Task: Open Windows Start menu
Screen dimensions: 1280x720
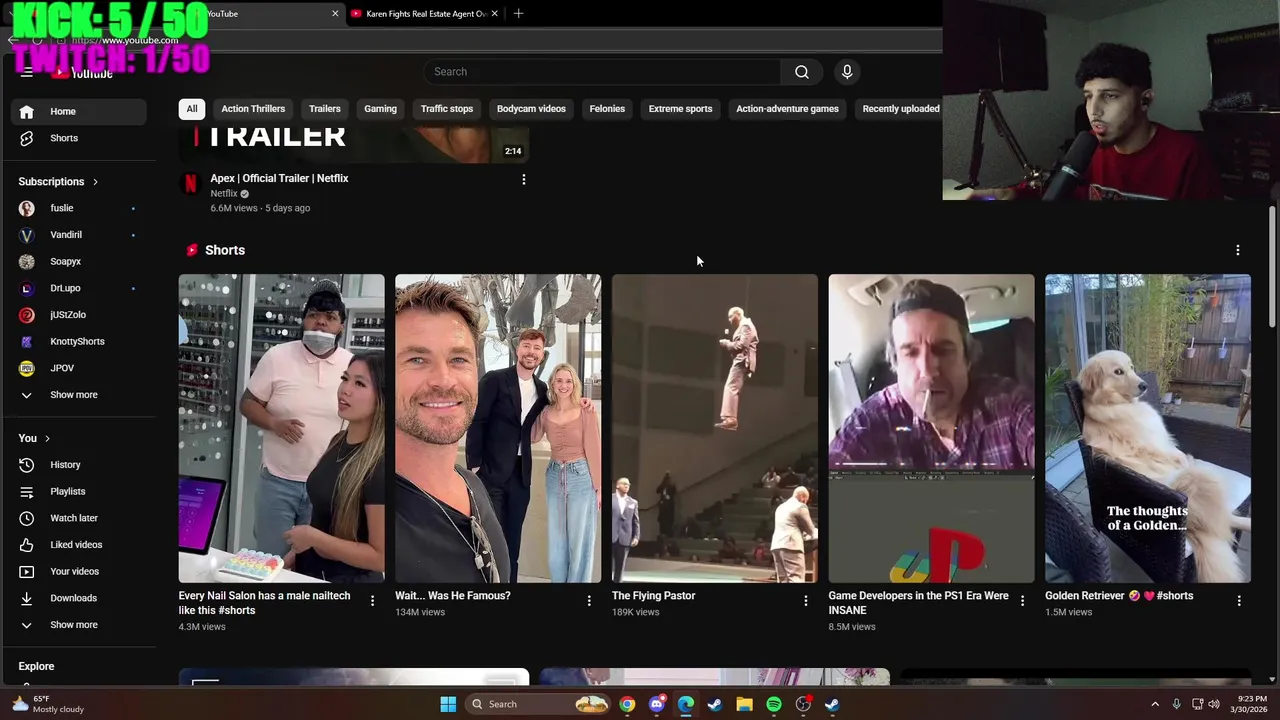Action: click(x=448, y=704)
